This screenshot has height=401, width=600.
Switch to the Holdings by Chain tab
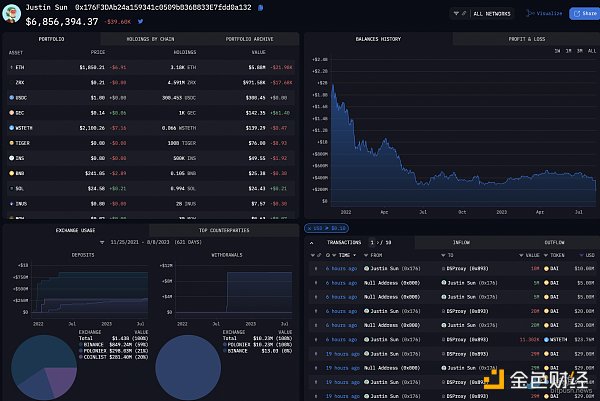(151, 38)
